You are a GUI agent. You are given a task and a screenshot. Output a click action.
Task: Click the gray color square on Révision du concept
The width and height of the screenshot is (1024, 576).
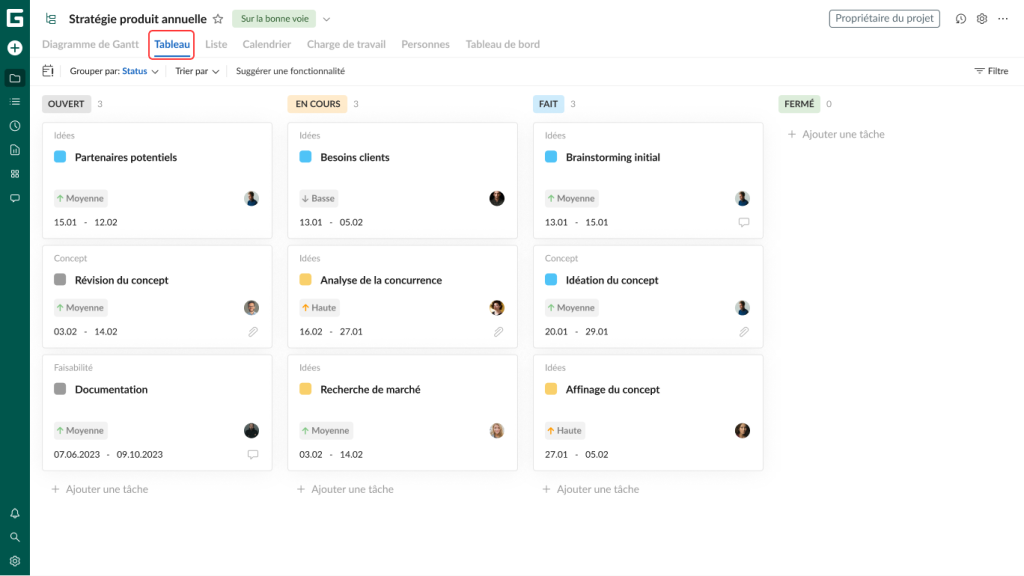click(x=60, y=280)
